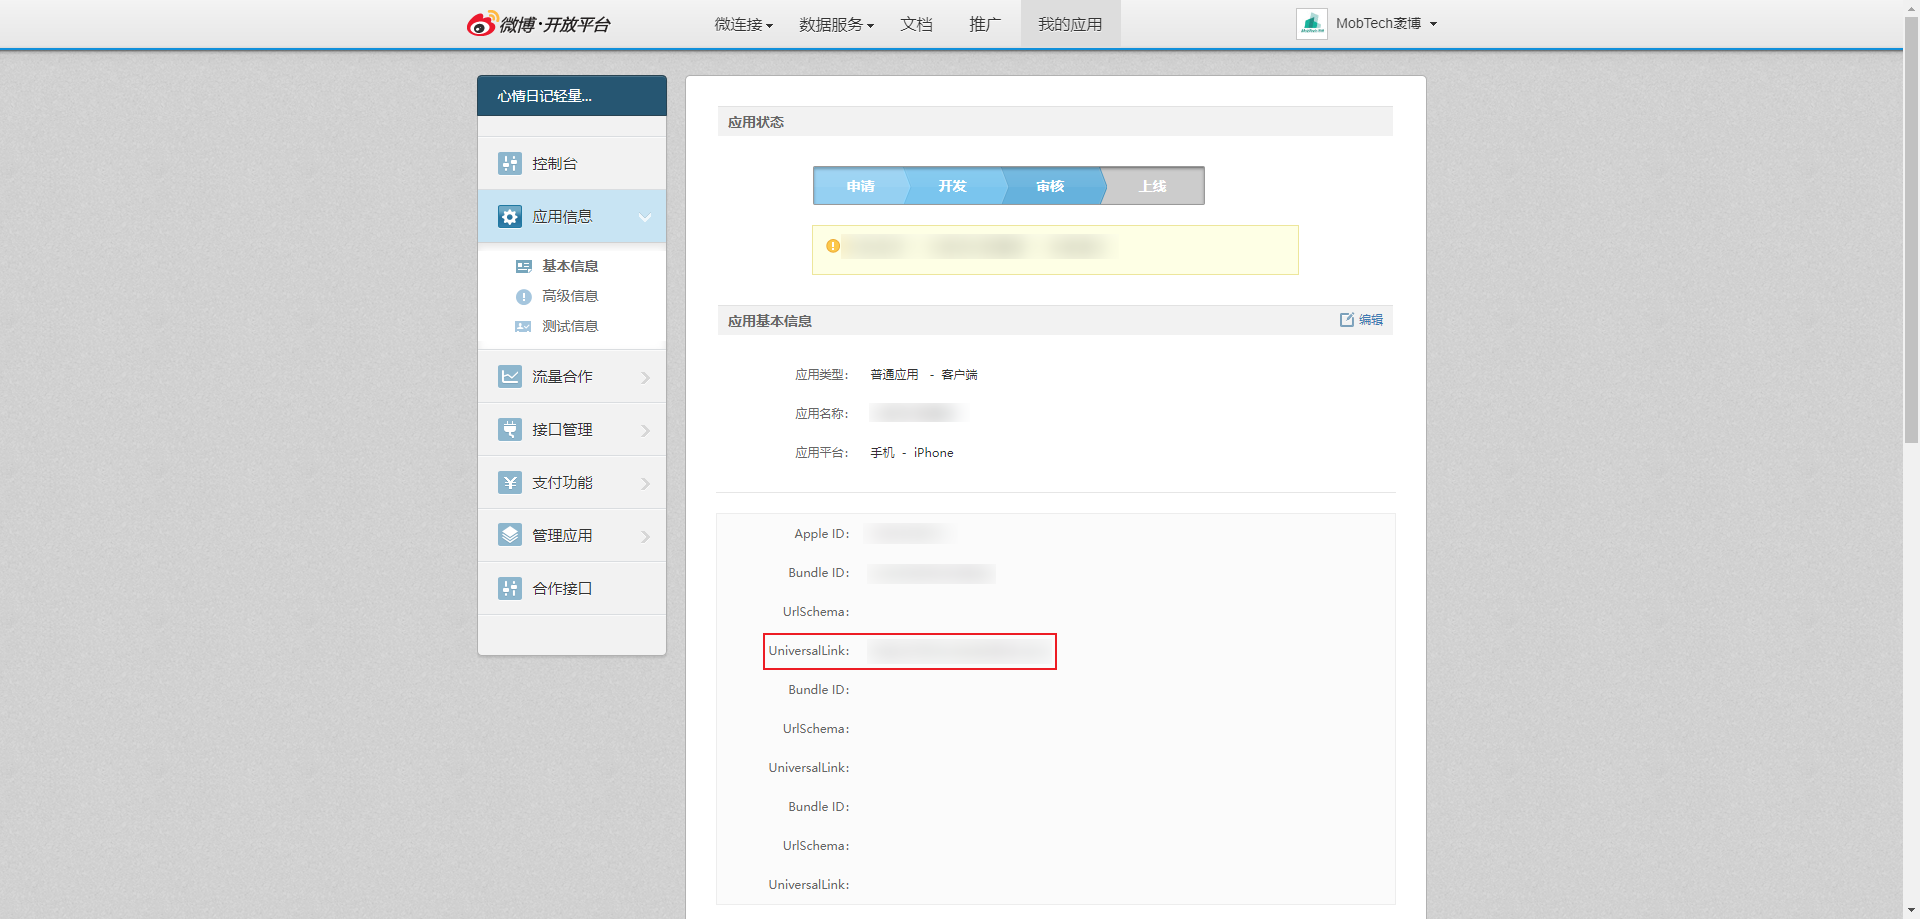Click the 心情日记轻量... app title header
Viewport: 1920px width, 919px height.
(x=572, y=96)
